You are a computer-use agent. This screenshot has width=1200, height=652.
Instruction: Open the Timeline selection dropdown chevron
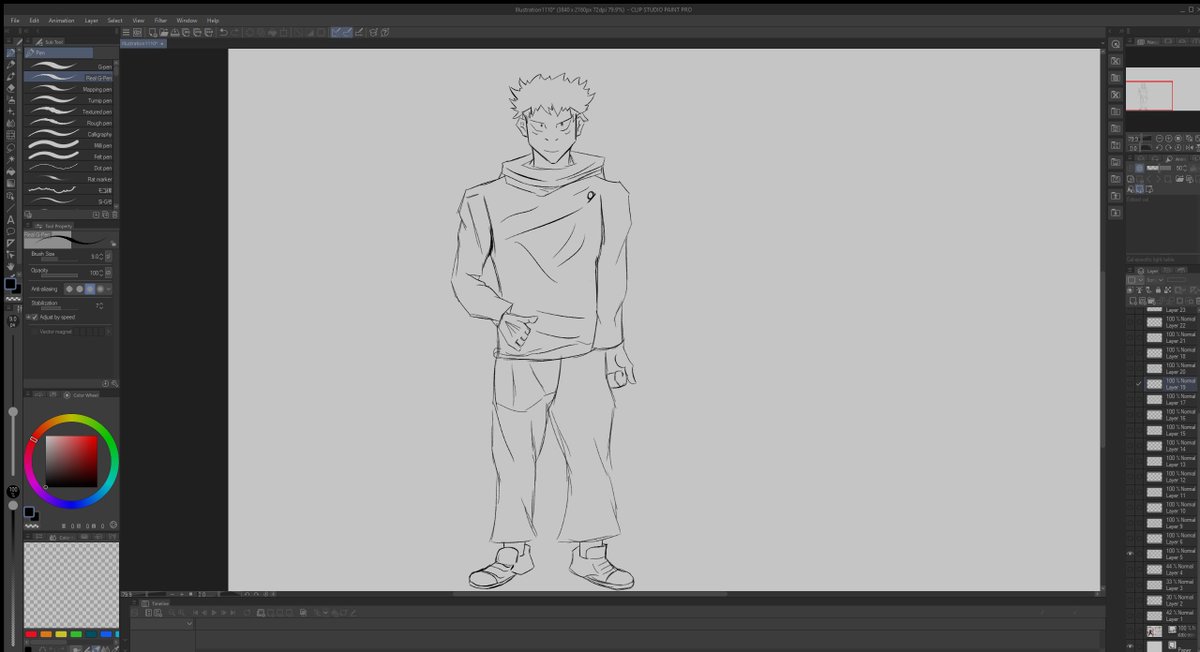coord(189,623)
